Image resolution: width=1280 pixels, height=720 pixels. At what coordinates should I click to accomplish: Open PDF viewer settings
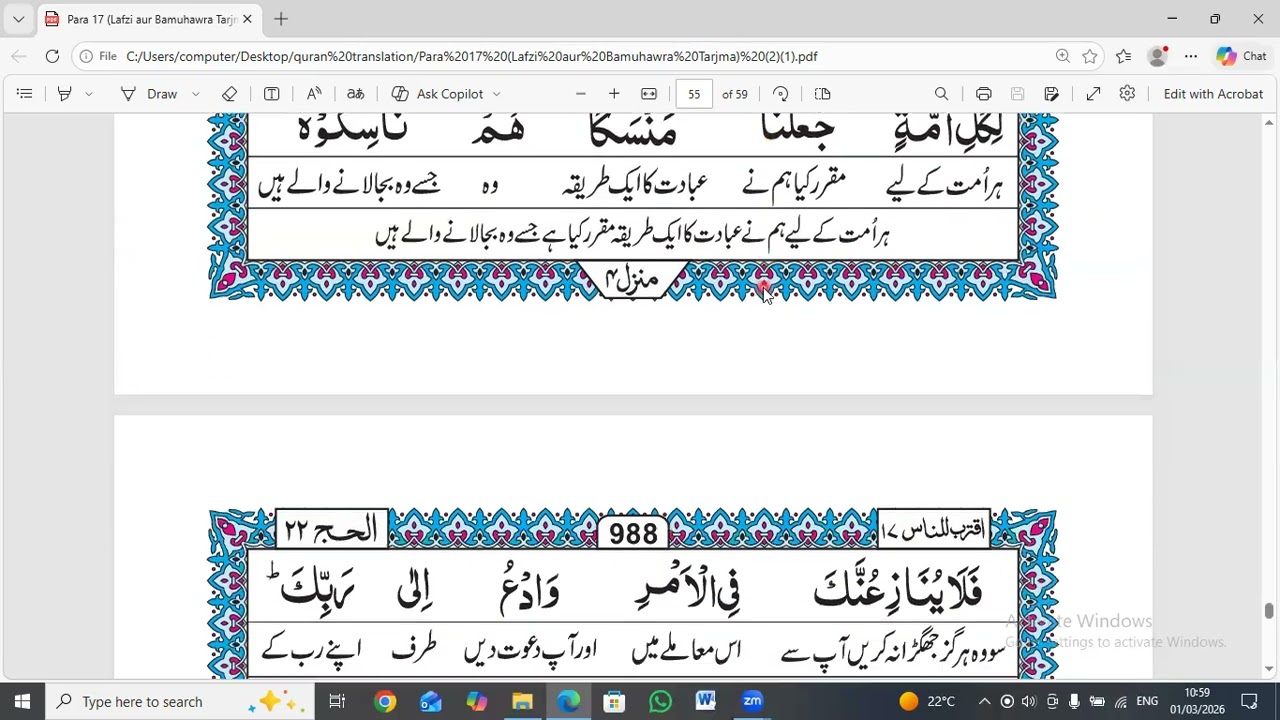[1127, 94]
